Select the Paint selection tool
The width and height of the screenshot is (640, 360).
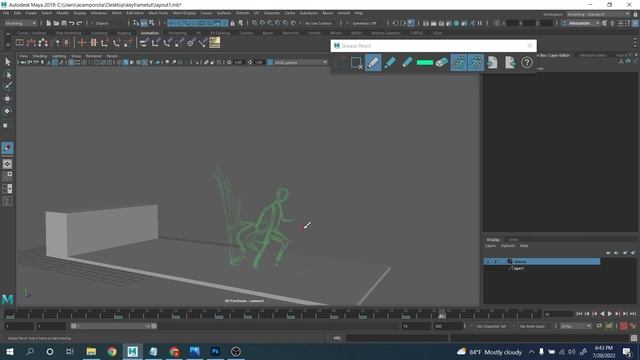click(x=7, y=86)
